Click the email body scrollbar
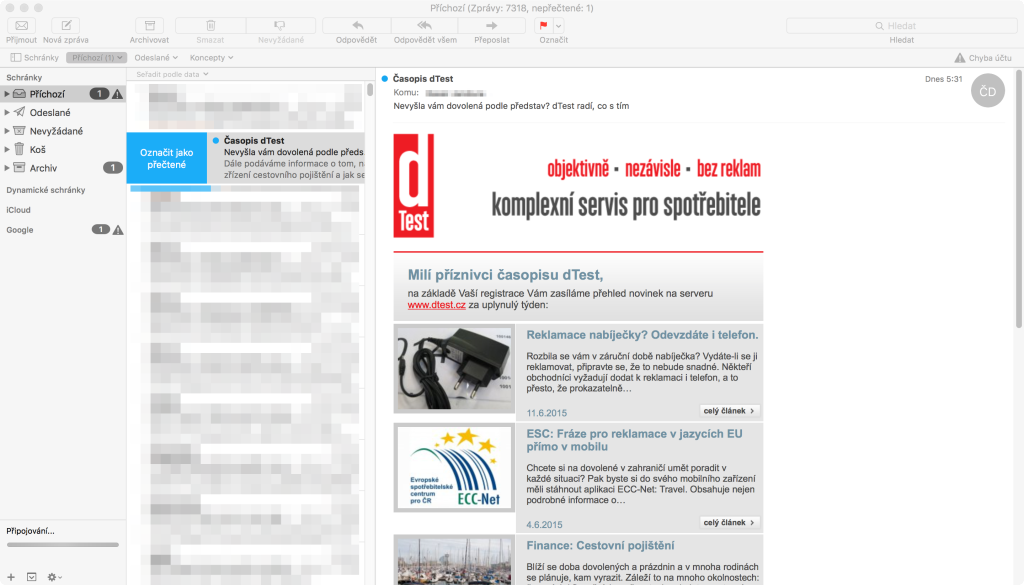 pos(1019,199)
